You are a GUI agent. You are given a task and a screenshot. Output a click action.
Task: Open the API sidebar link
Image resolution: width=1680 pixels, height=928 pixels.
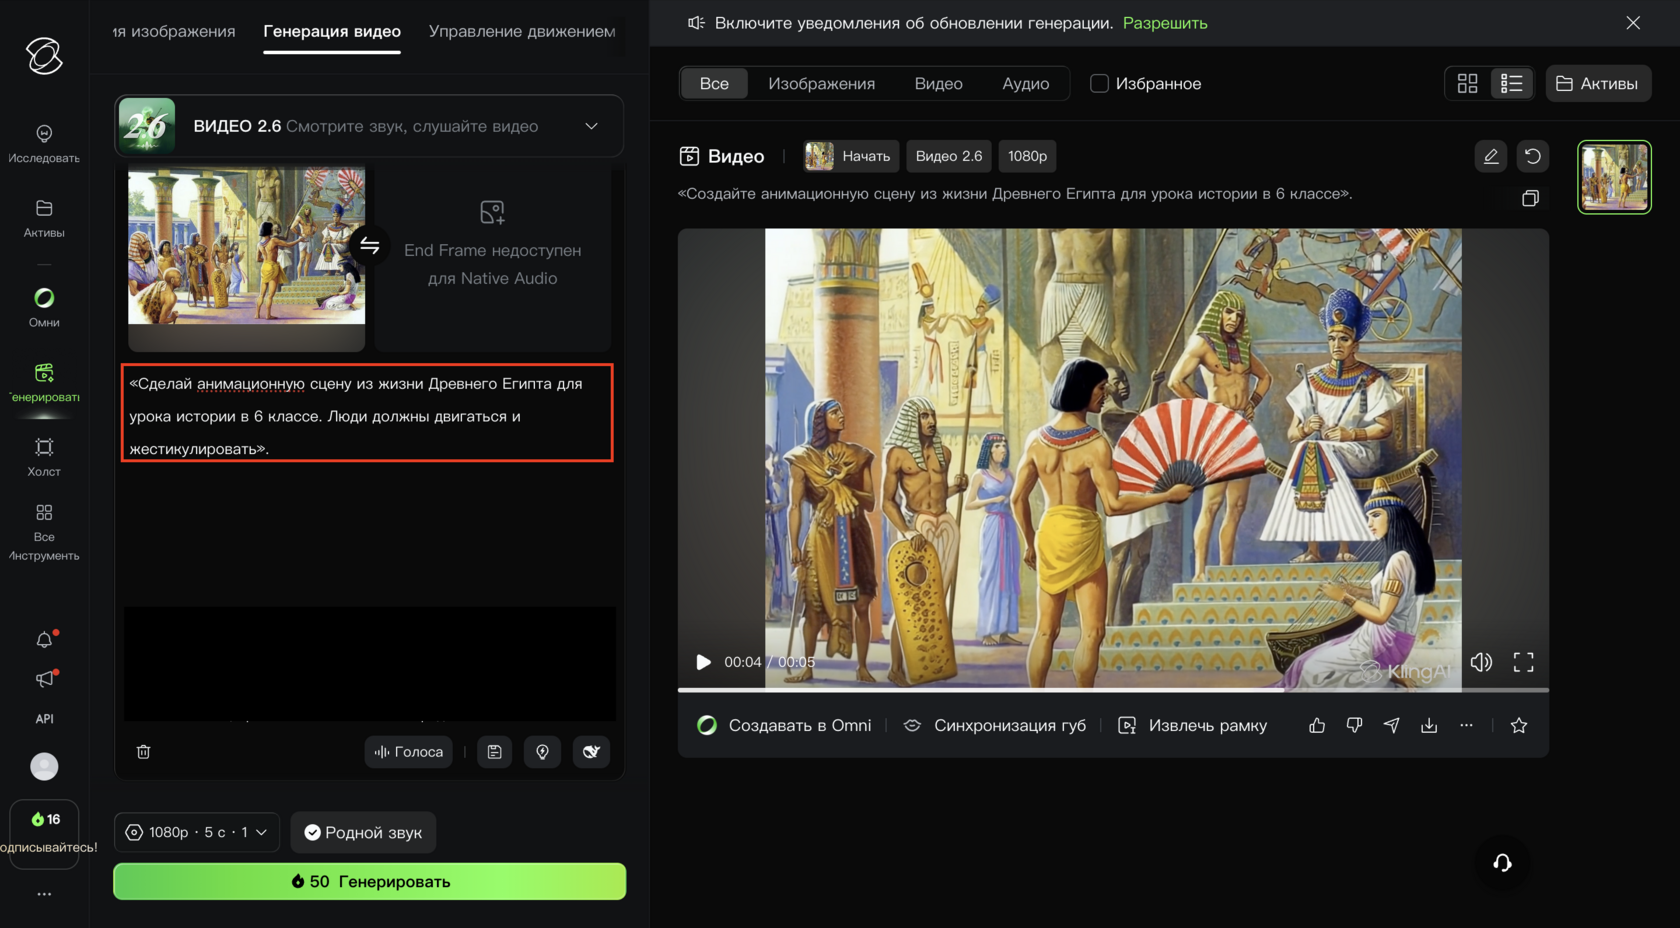point(44,719)
